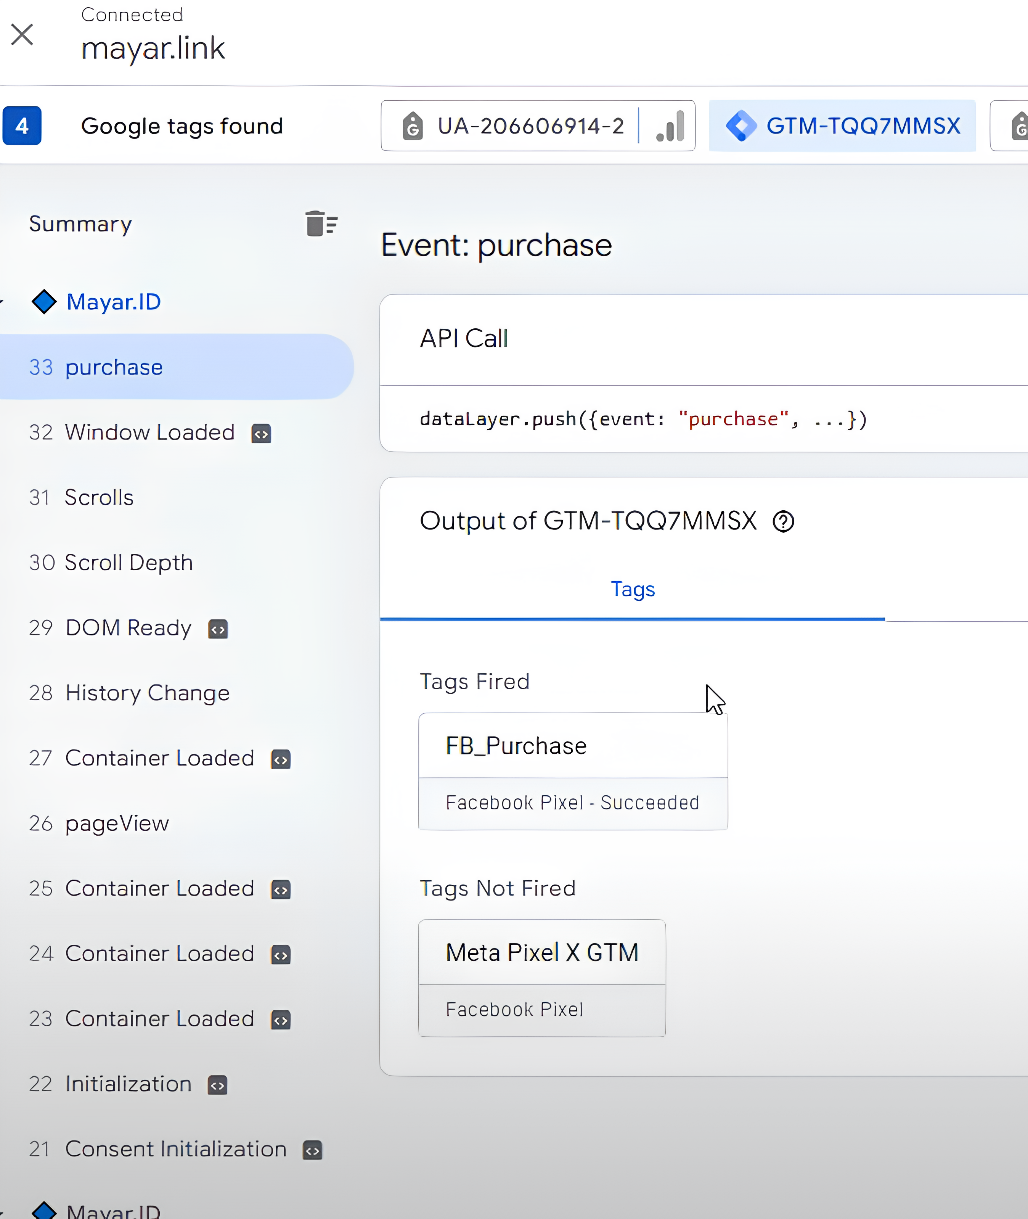Clear the event list with trash icon

point(321,223)
